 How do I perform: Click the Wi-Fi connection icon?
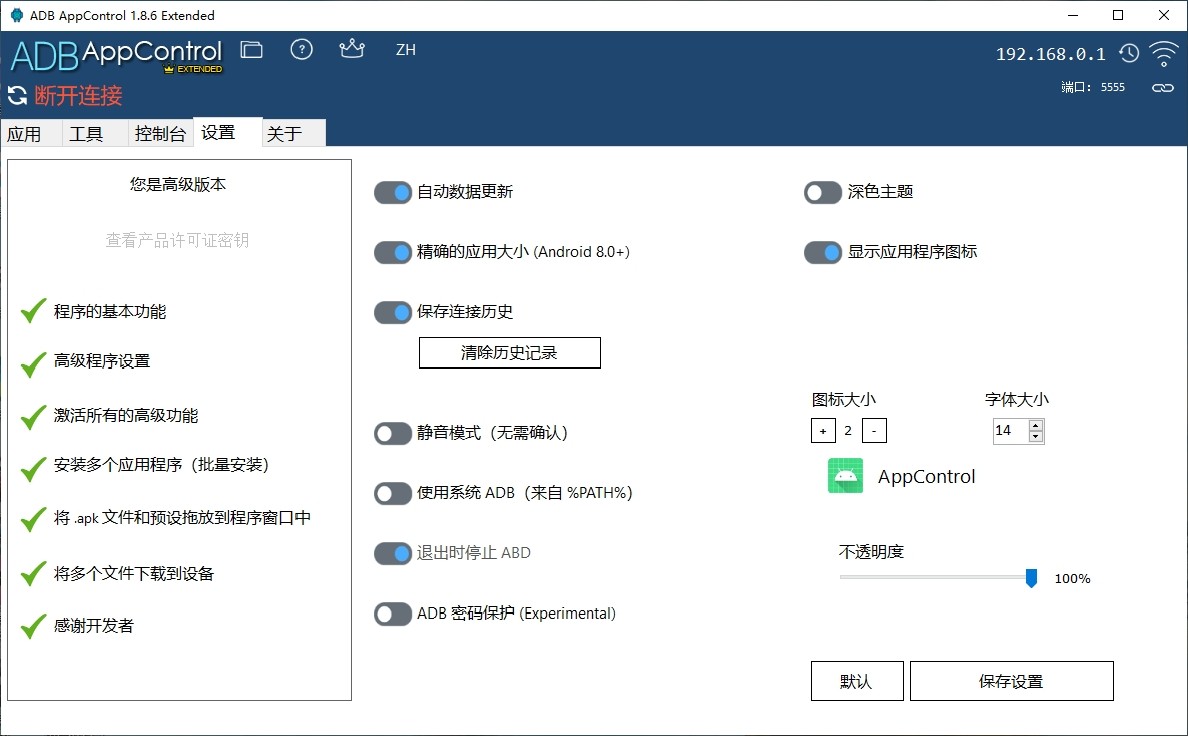point(1163,53)
